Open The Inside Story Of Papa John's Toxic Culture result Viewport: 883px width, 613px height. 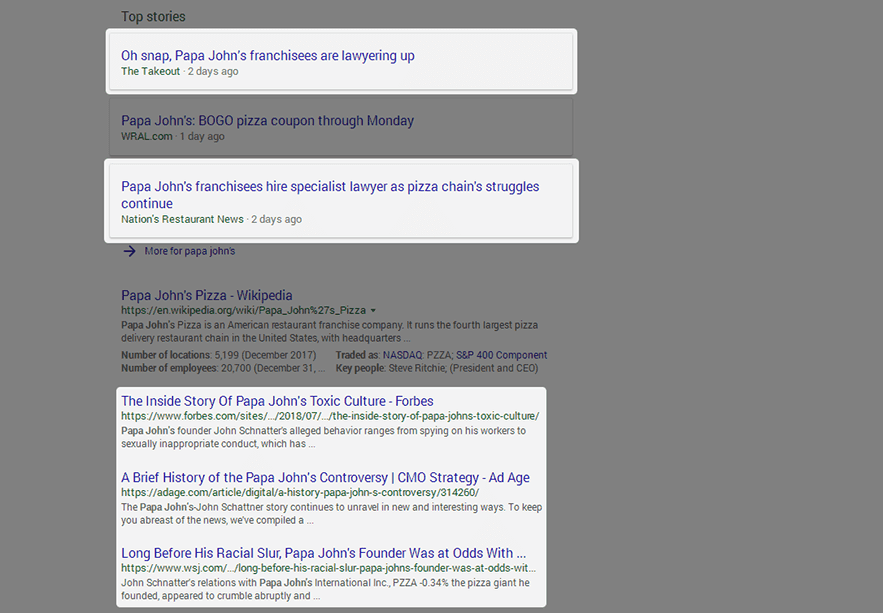click(277, 401)
